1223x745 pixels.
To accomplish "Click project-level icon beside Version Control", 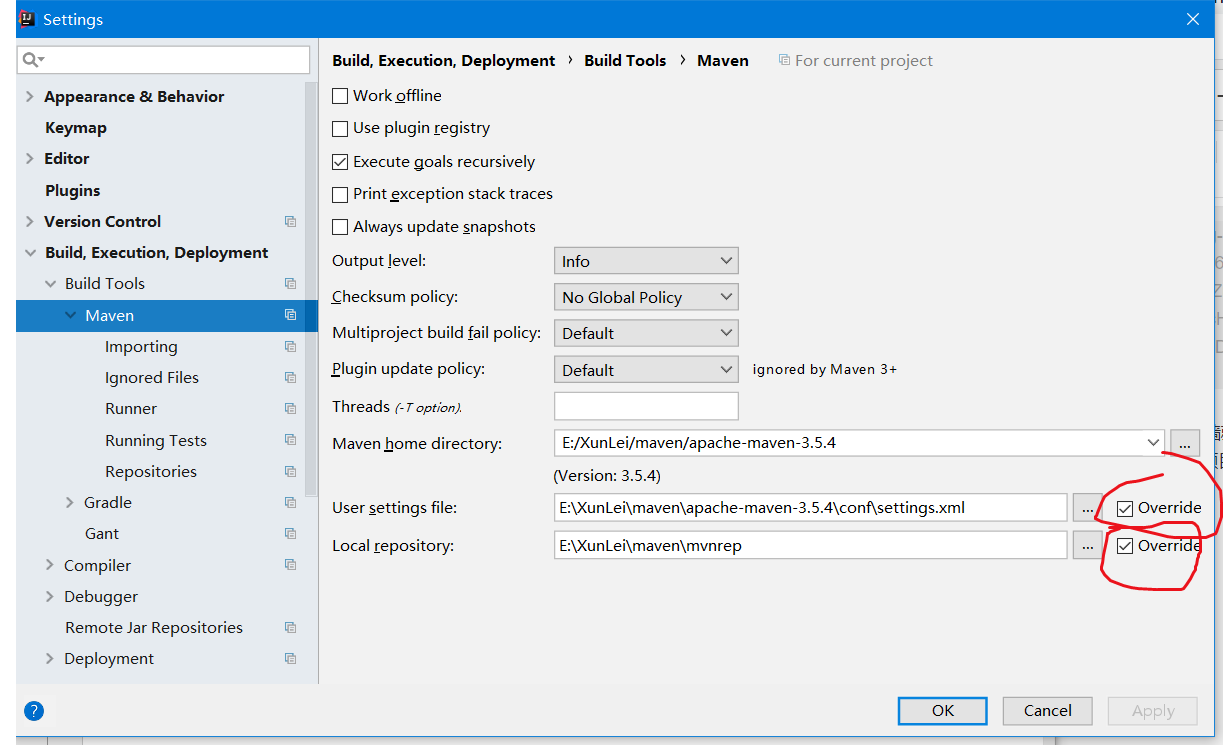I will (x=290, y=222).
